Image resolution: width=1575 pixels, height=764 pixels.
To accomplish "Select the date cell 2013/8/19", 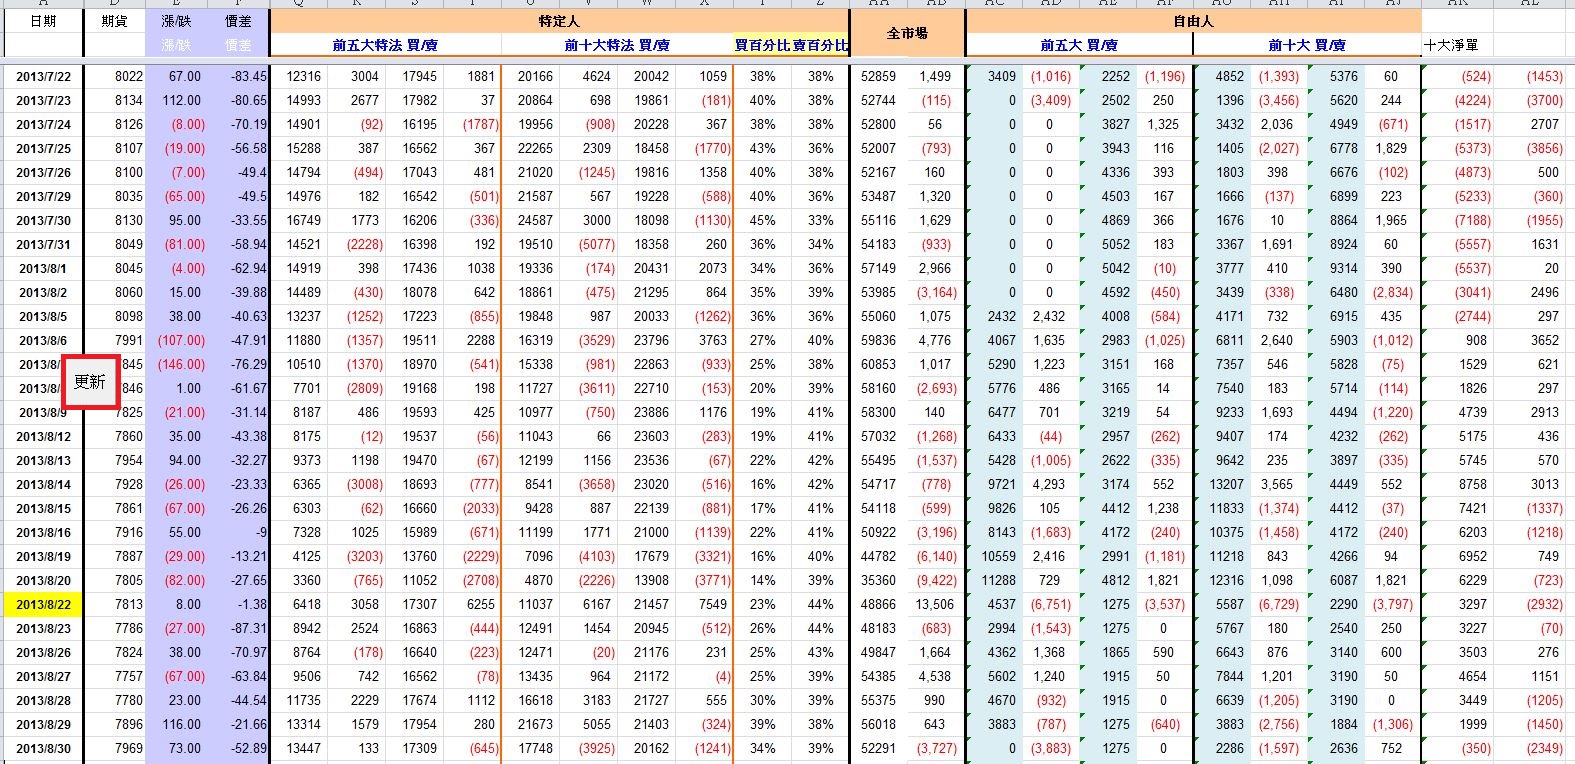I will click(x=43, y=556).
